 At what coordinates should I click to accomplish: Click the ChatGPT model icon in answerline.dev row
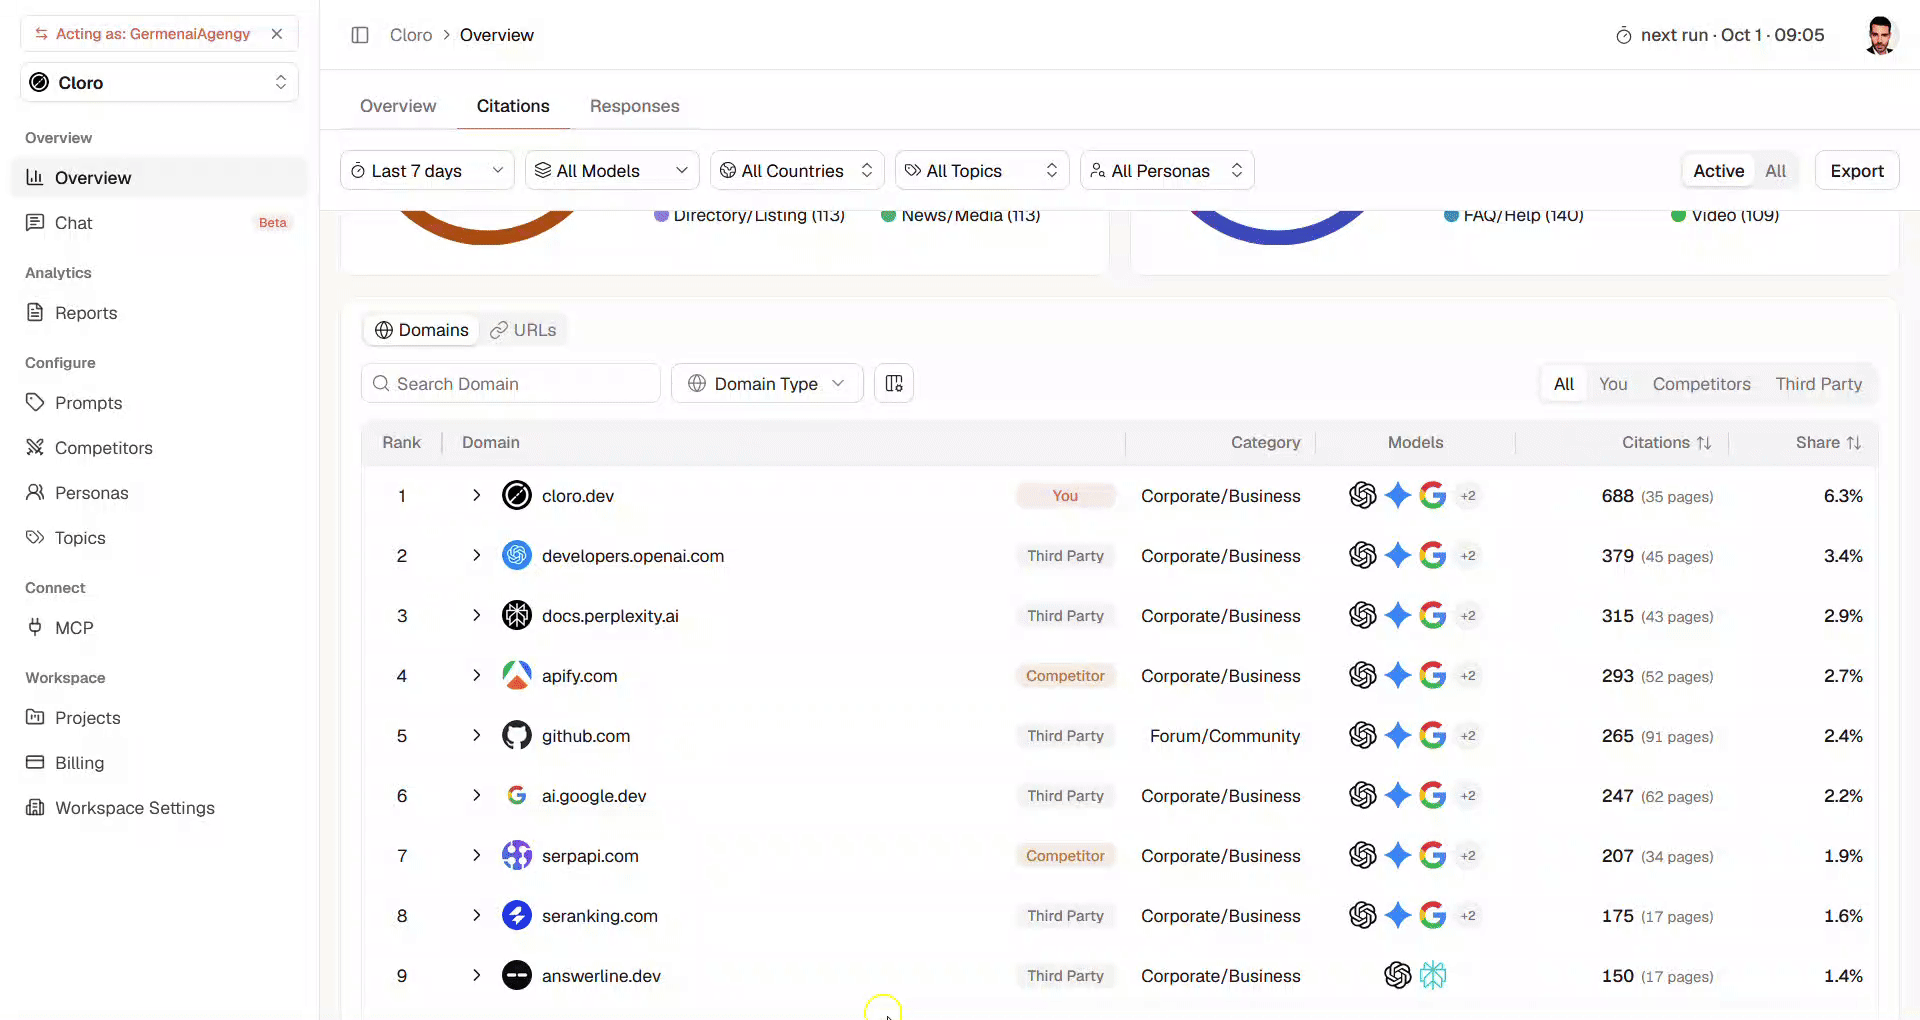coord(1398,975)
